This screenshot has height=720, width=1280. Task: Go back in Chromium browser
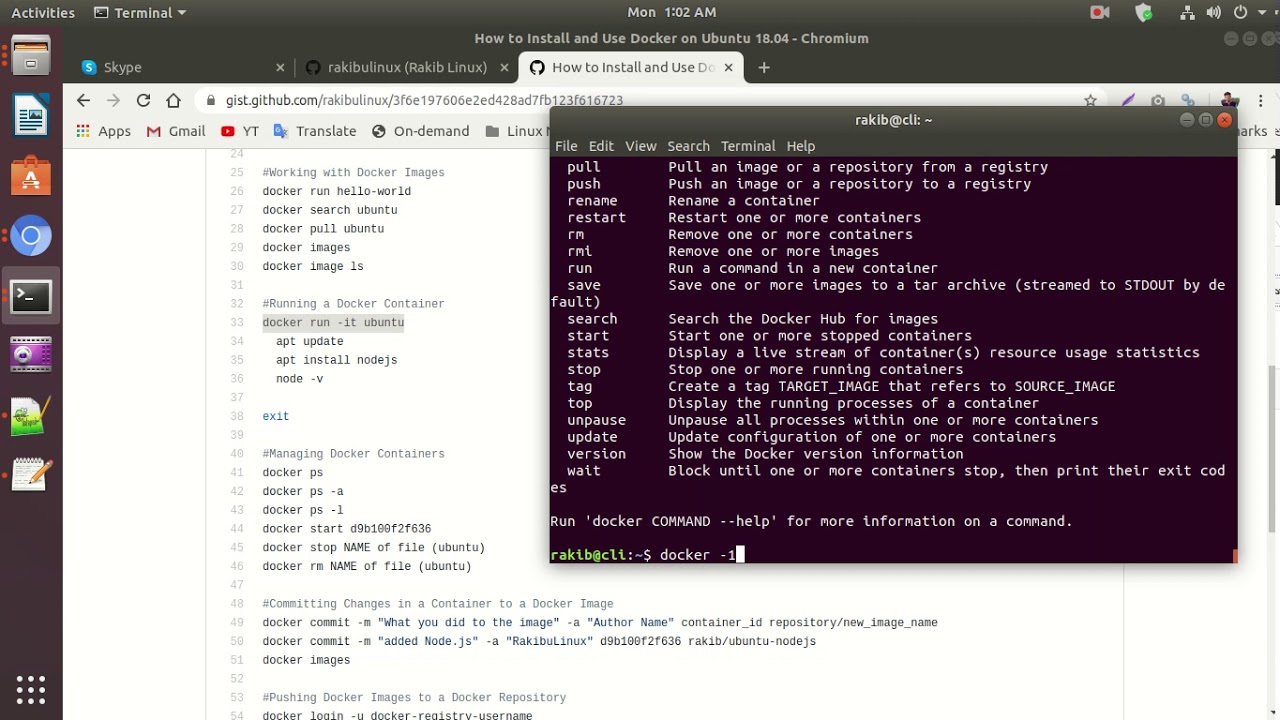click(x=83, y=100)
